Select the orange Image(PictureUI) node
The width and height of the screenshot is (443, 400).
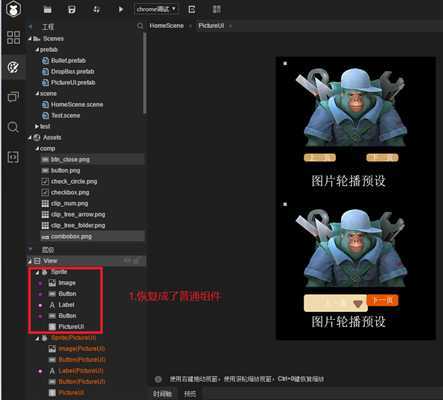[82, 349]
